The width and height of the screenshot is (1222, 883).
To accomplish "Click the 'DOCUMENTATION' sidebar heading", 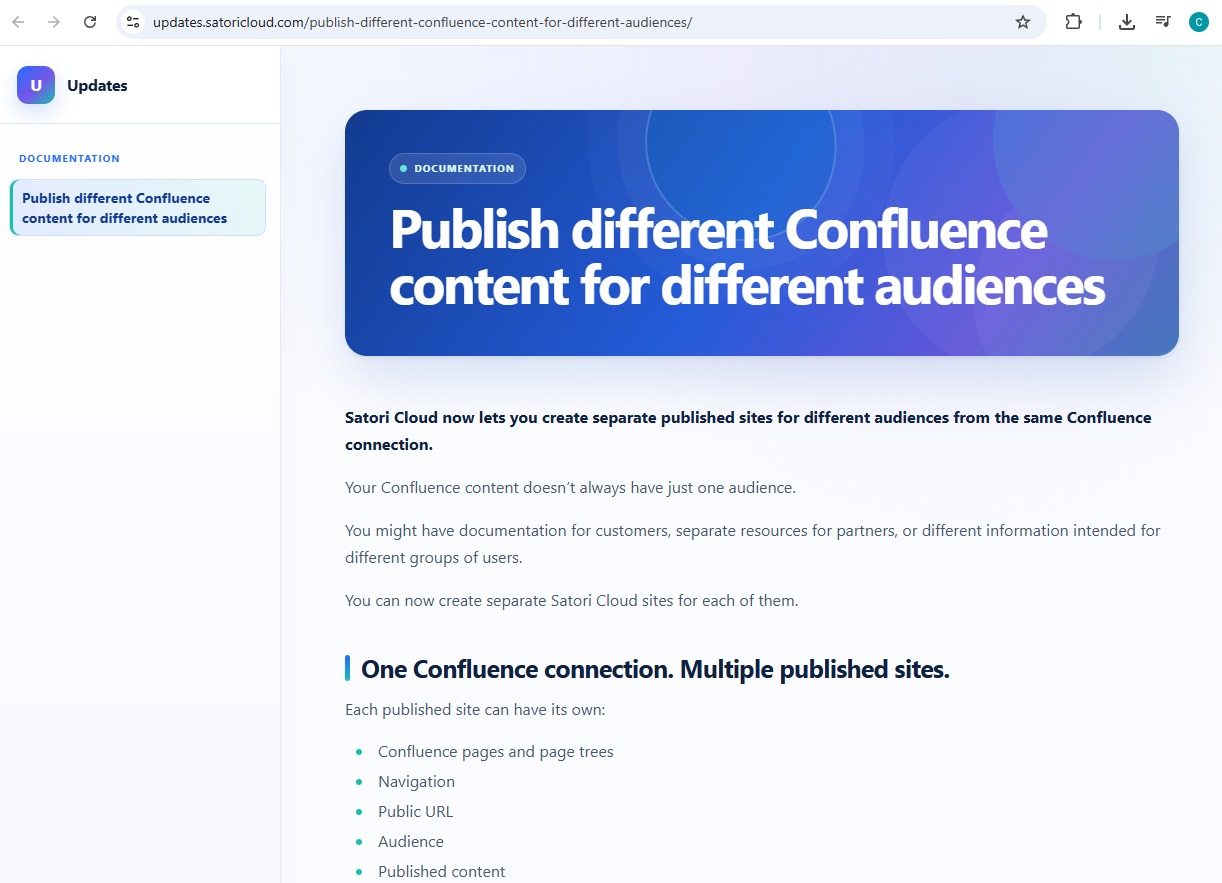I will pyautogui.click(x=69, y=159).
